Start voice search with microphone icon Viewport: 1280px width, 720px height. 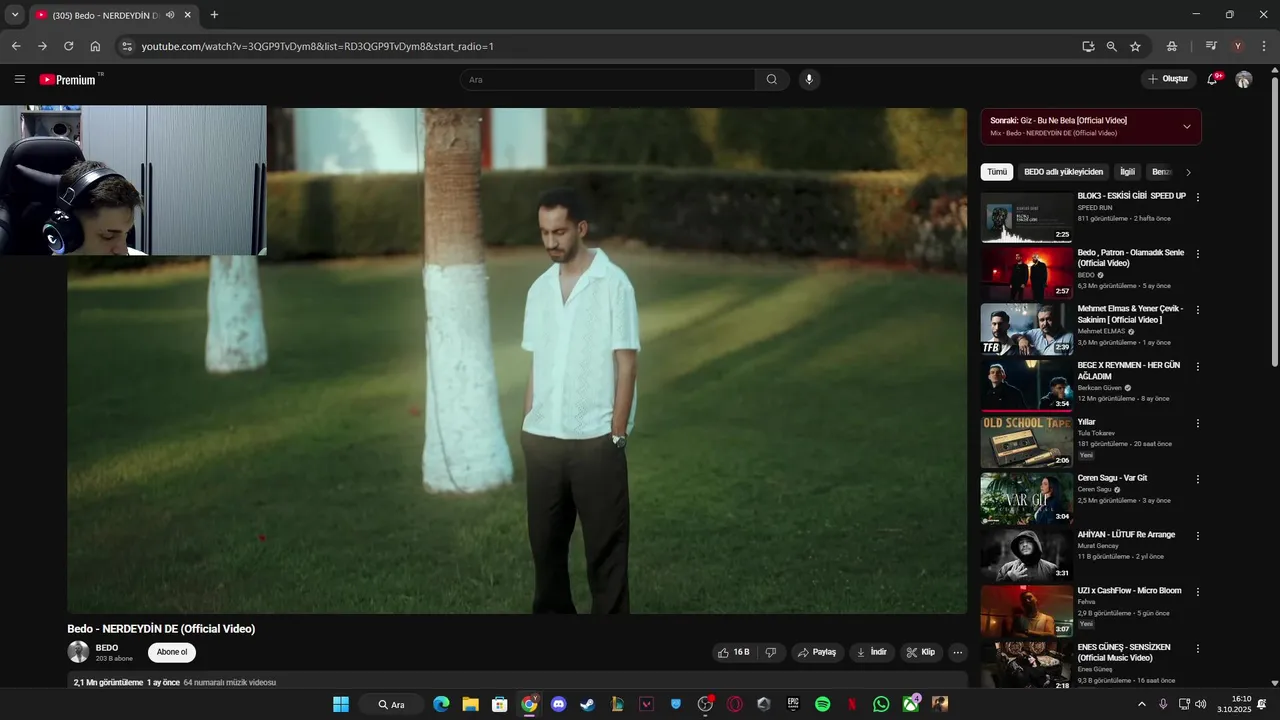click(x=809, y=79)
